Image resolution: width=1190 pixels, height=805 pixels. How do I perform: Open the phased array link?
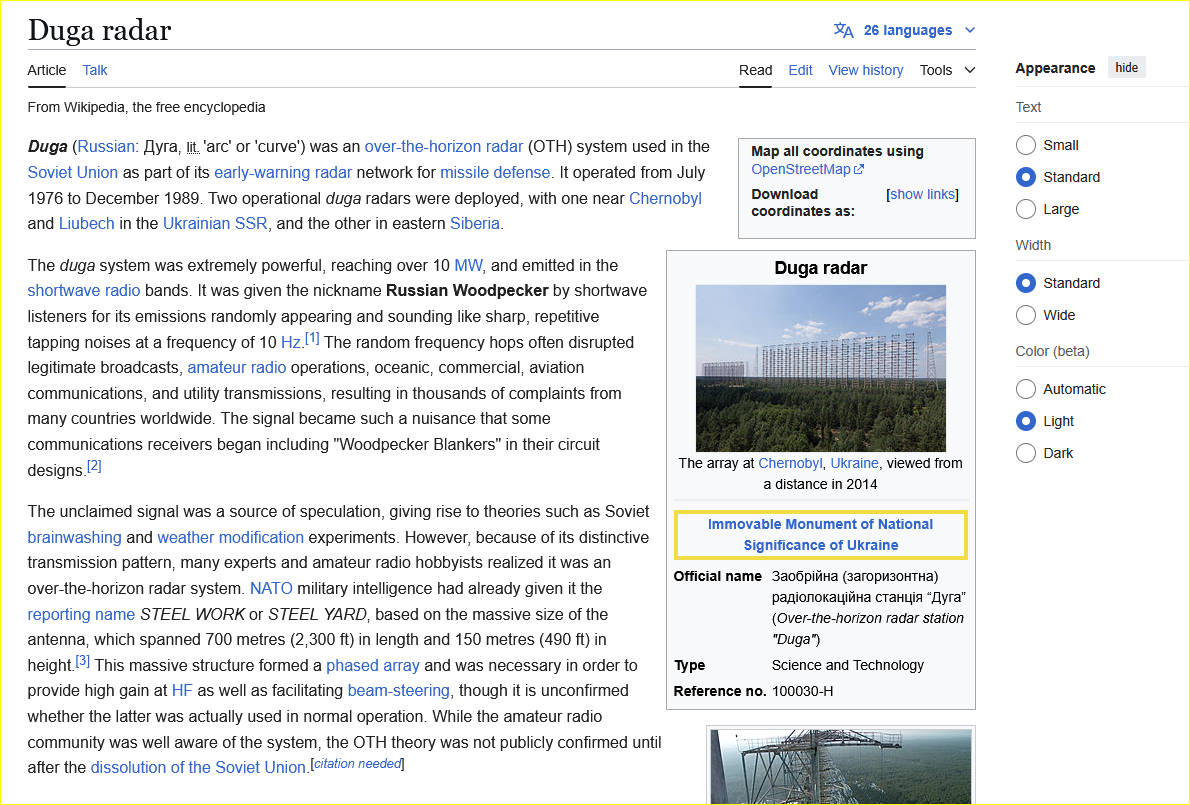click(373, 665)
